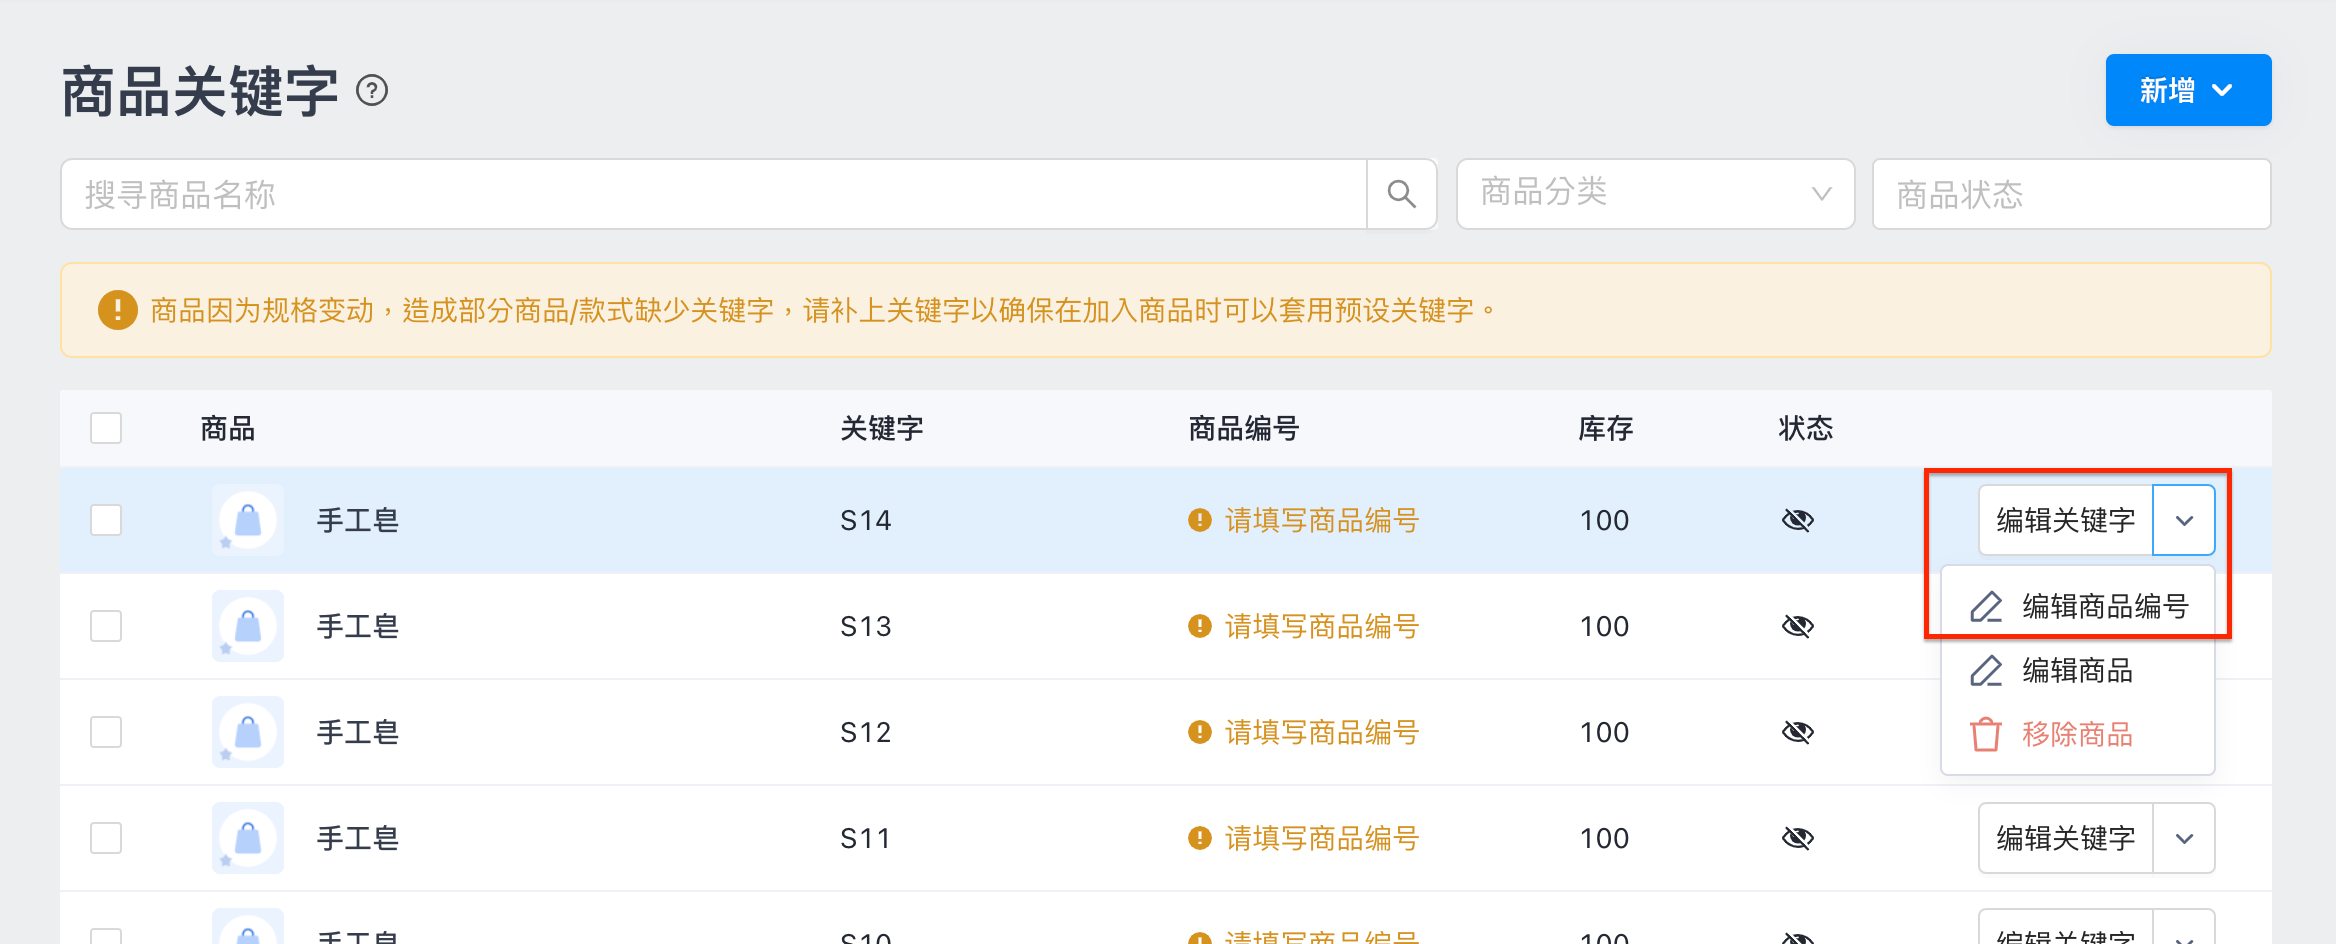The image size is (2336, 944).
Task: Choose 编辑商品 from the dropdown menu
Action: [2078, 670]
